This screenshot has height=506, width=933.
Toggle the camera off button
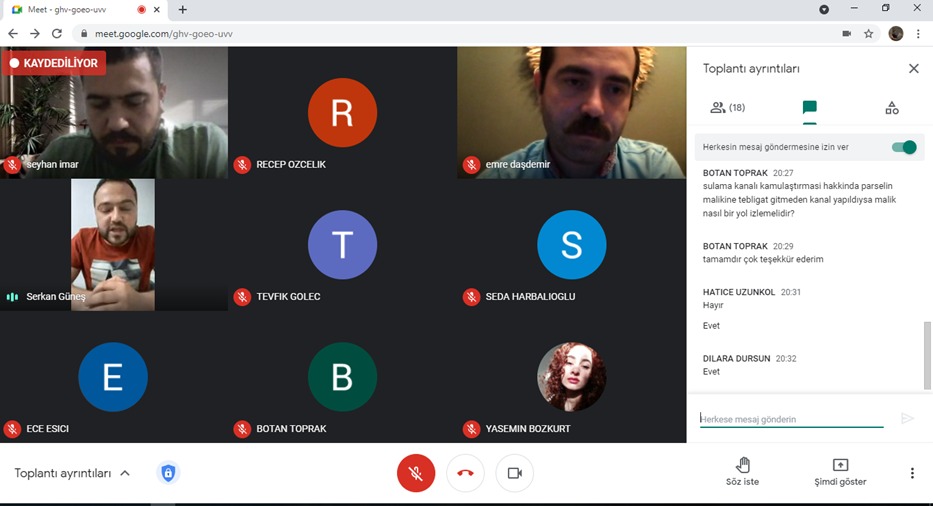[x=514, y=473]
